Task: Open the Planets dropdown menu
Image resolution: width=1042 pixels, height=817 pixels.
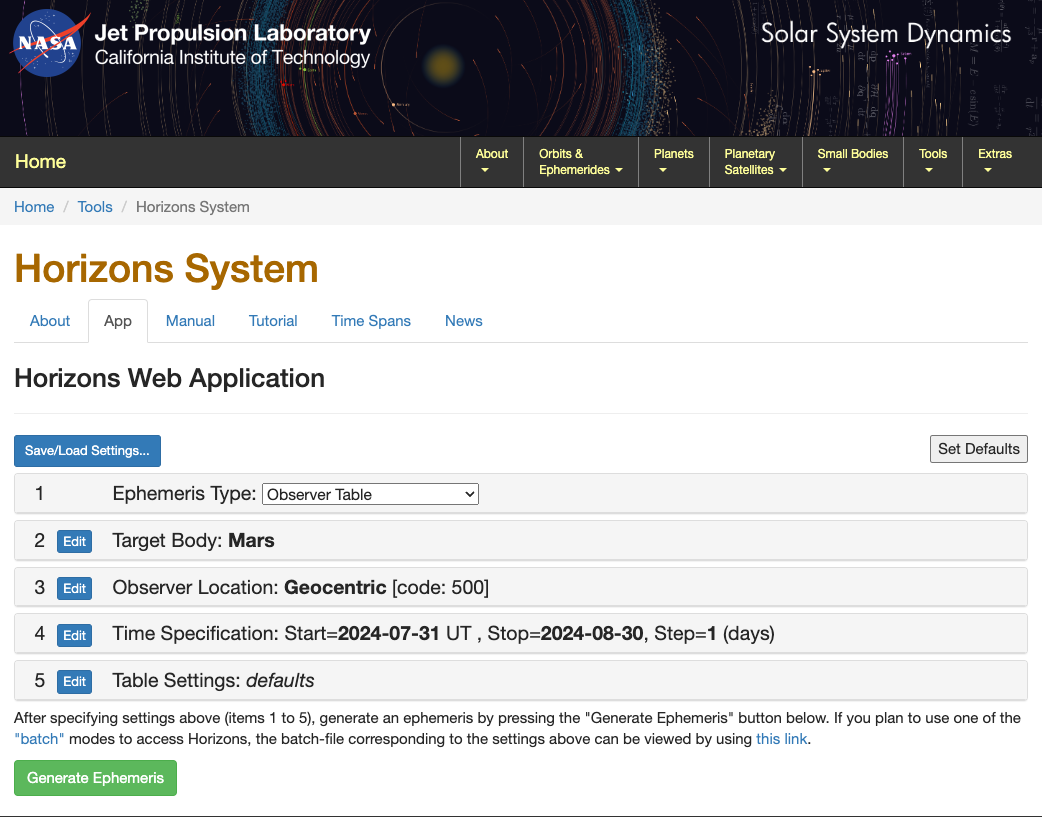Action: click(673, 162)
